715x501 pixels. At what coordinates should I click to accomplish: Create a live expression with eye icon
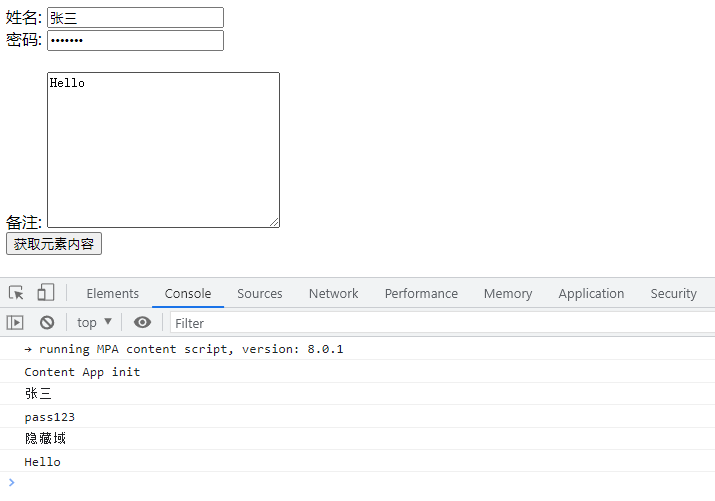pyautogui.click(x=143, y=322)
